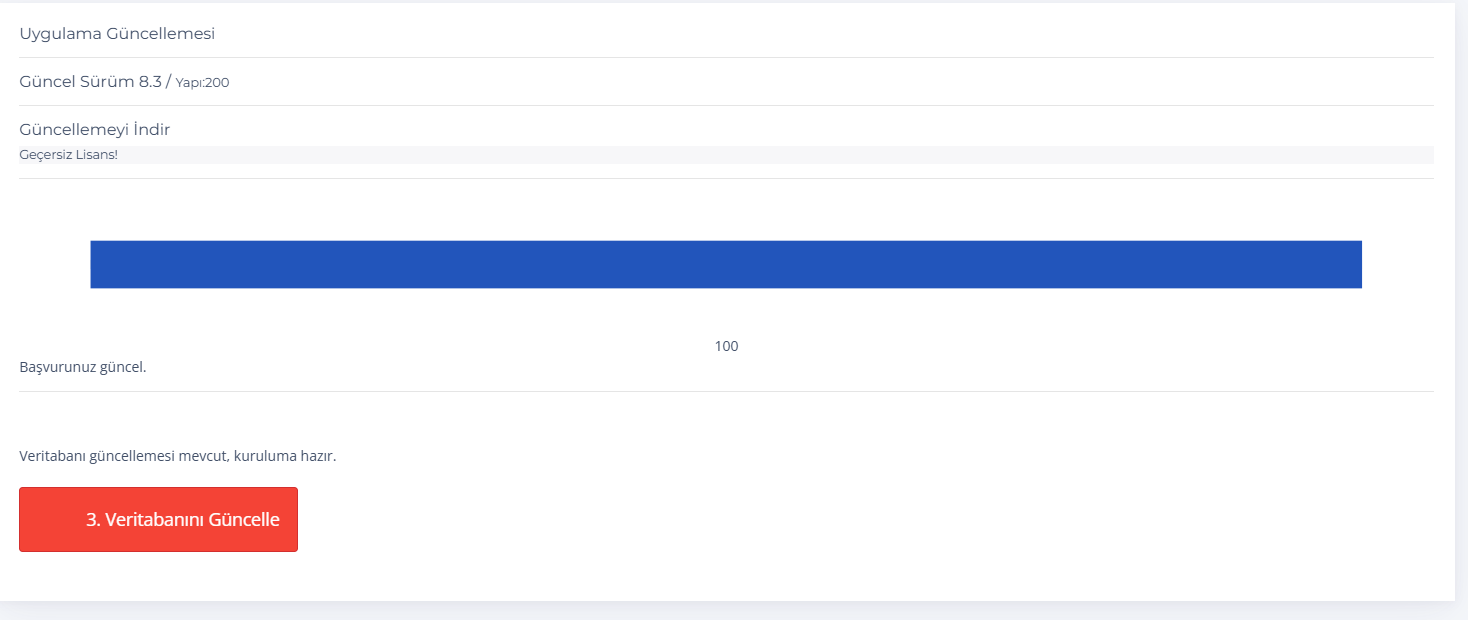Click the divider line below Geçersiz Lisans strip

click(726, 178)
